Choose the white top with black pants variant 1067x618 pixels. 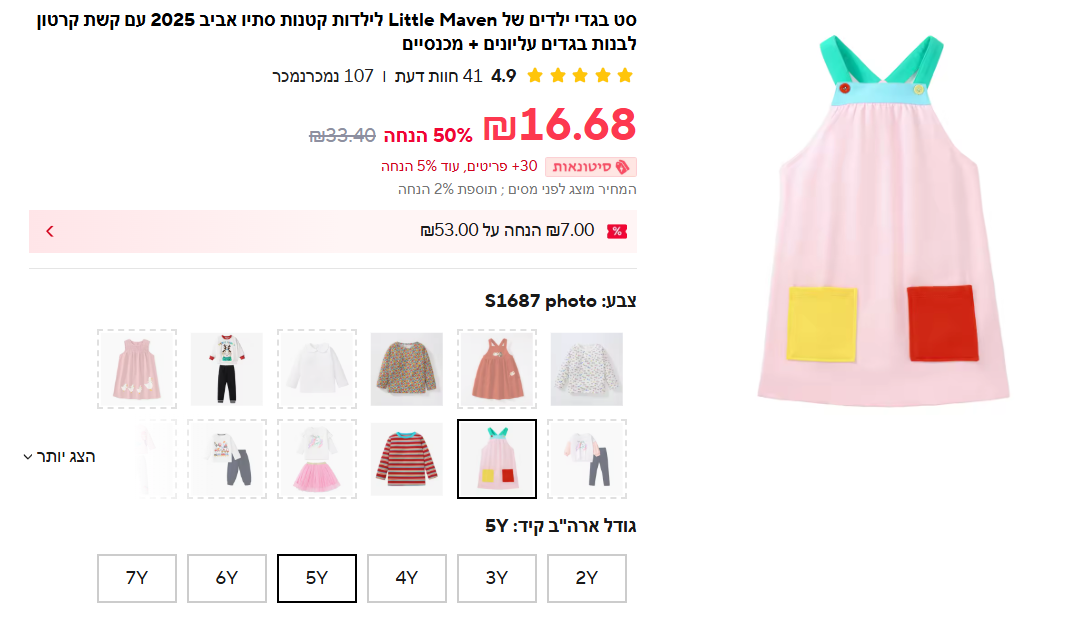point(227,369)
